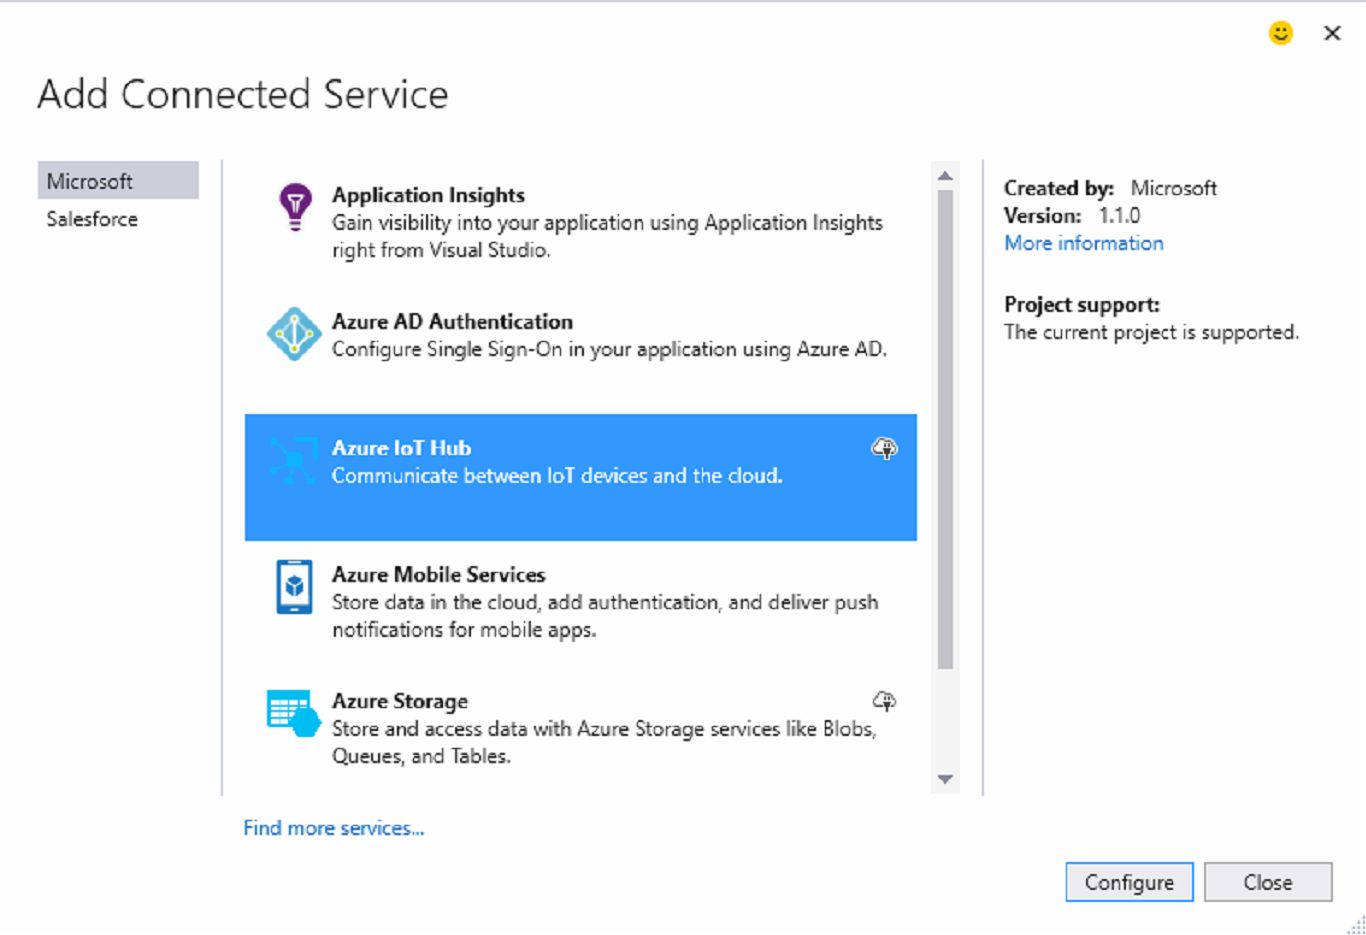Click the cloud download icon on Azure Storage

[884, 701]
